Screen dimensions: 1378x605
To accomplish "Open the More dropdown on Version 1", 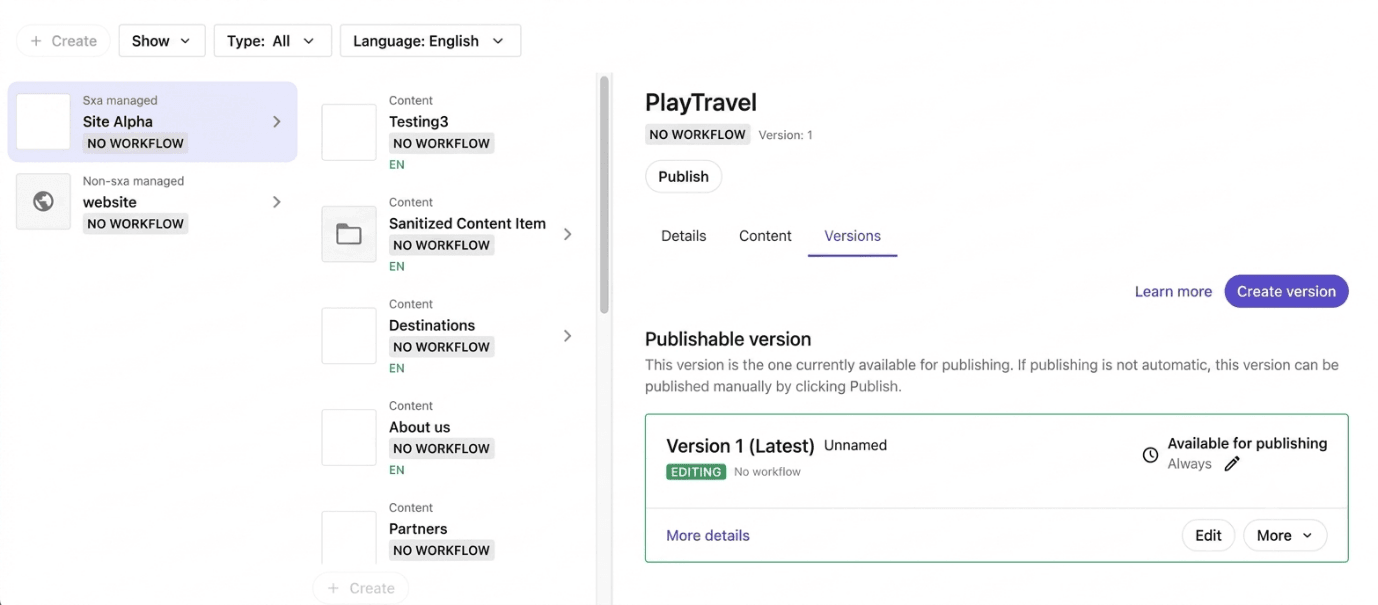I will (1285, 535).
